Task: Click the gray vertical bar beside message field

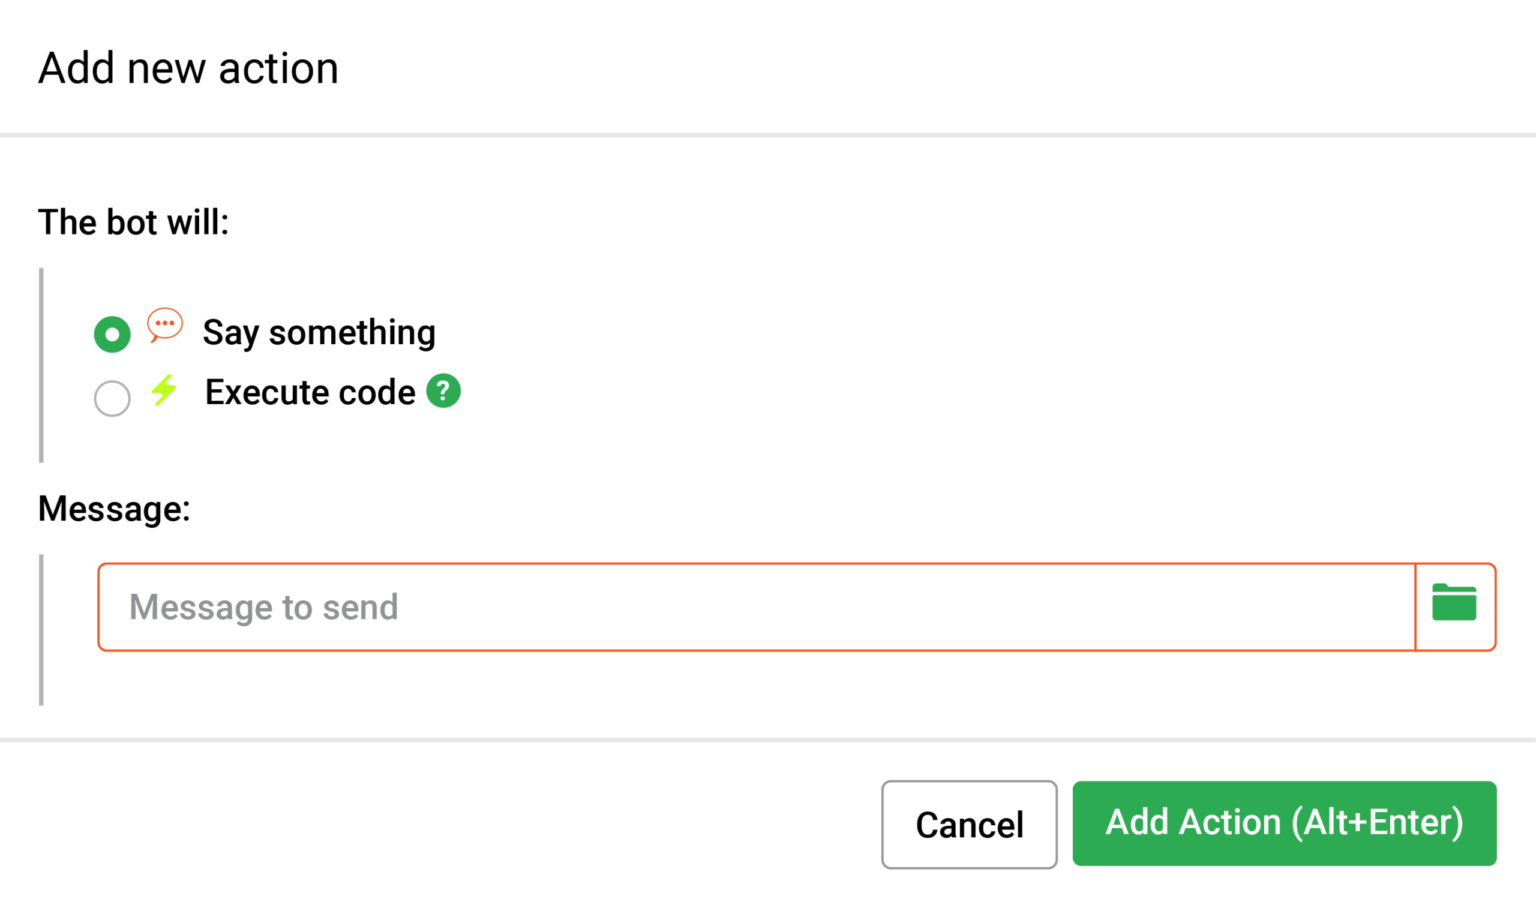Action: (41, 630)
